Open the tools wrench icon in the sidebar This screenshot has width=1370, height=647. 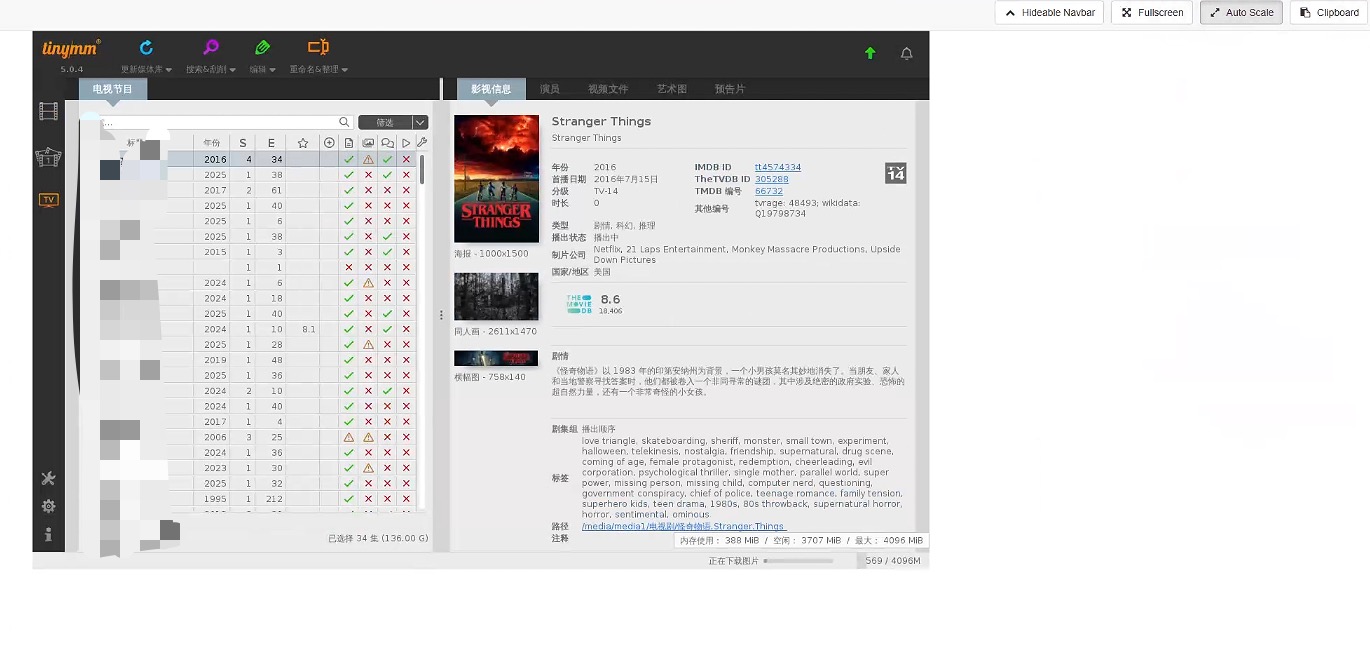48,478
